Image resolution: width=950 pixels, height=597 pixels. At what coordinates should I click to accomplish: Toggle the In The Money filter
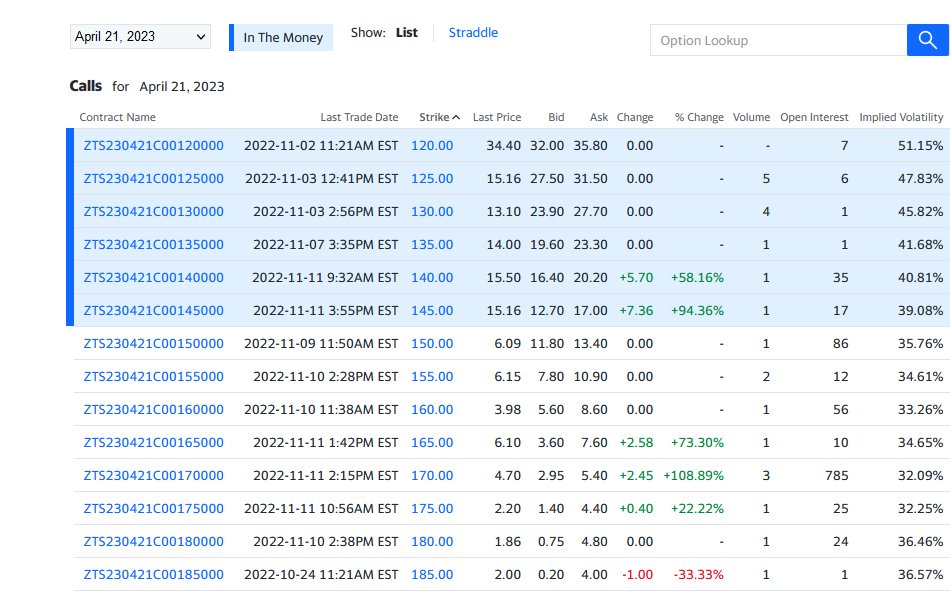click(281, 38)
